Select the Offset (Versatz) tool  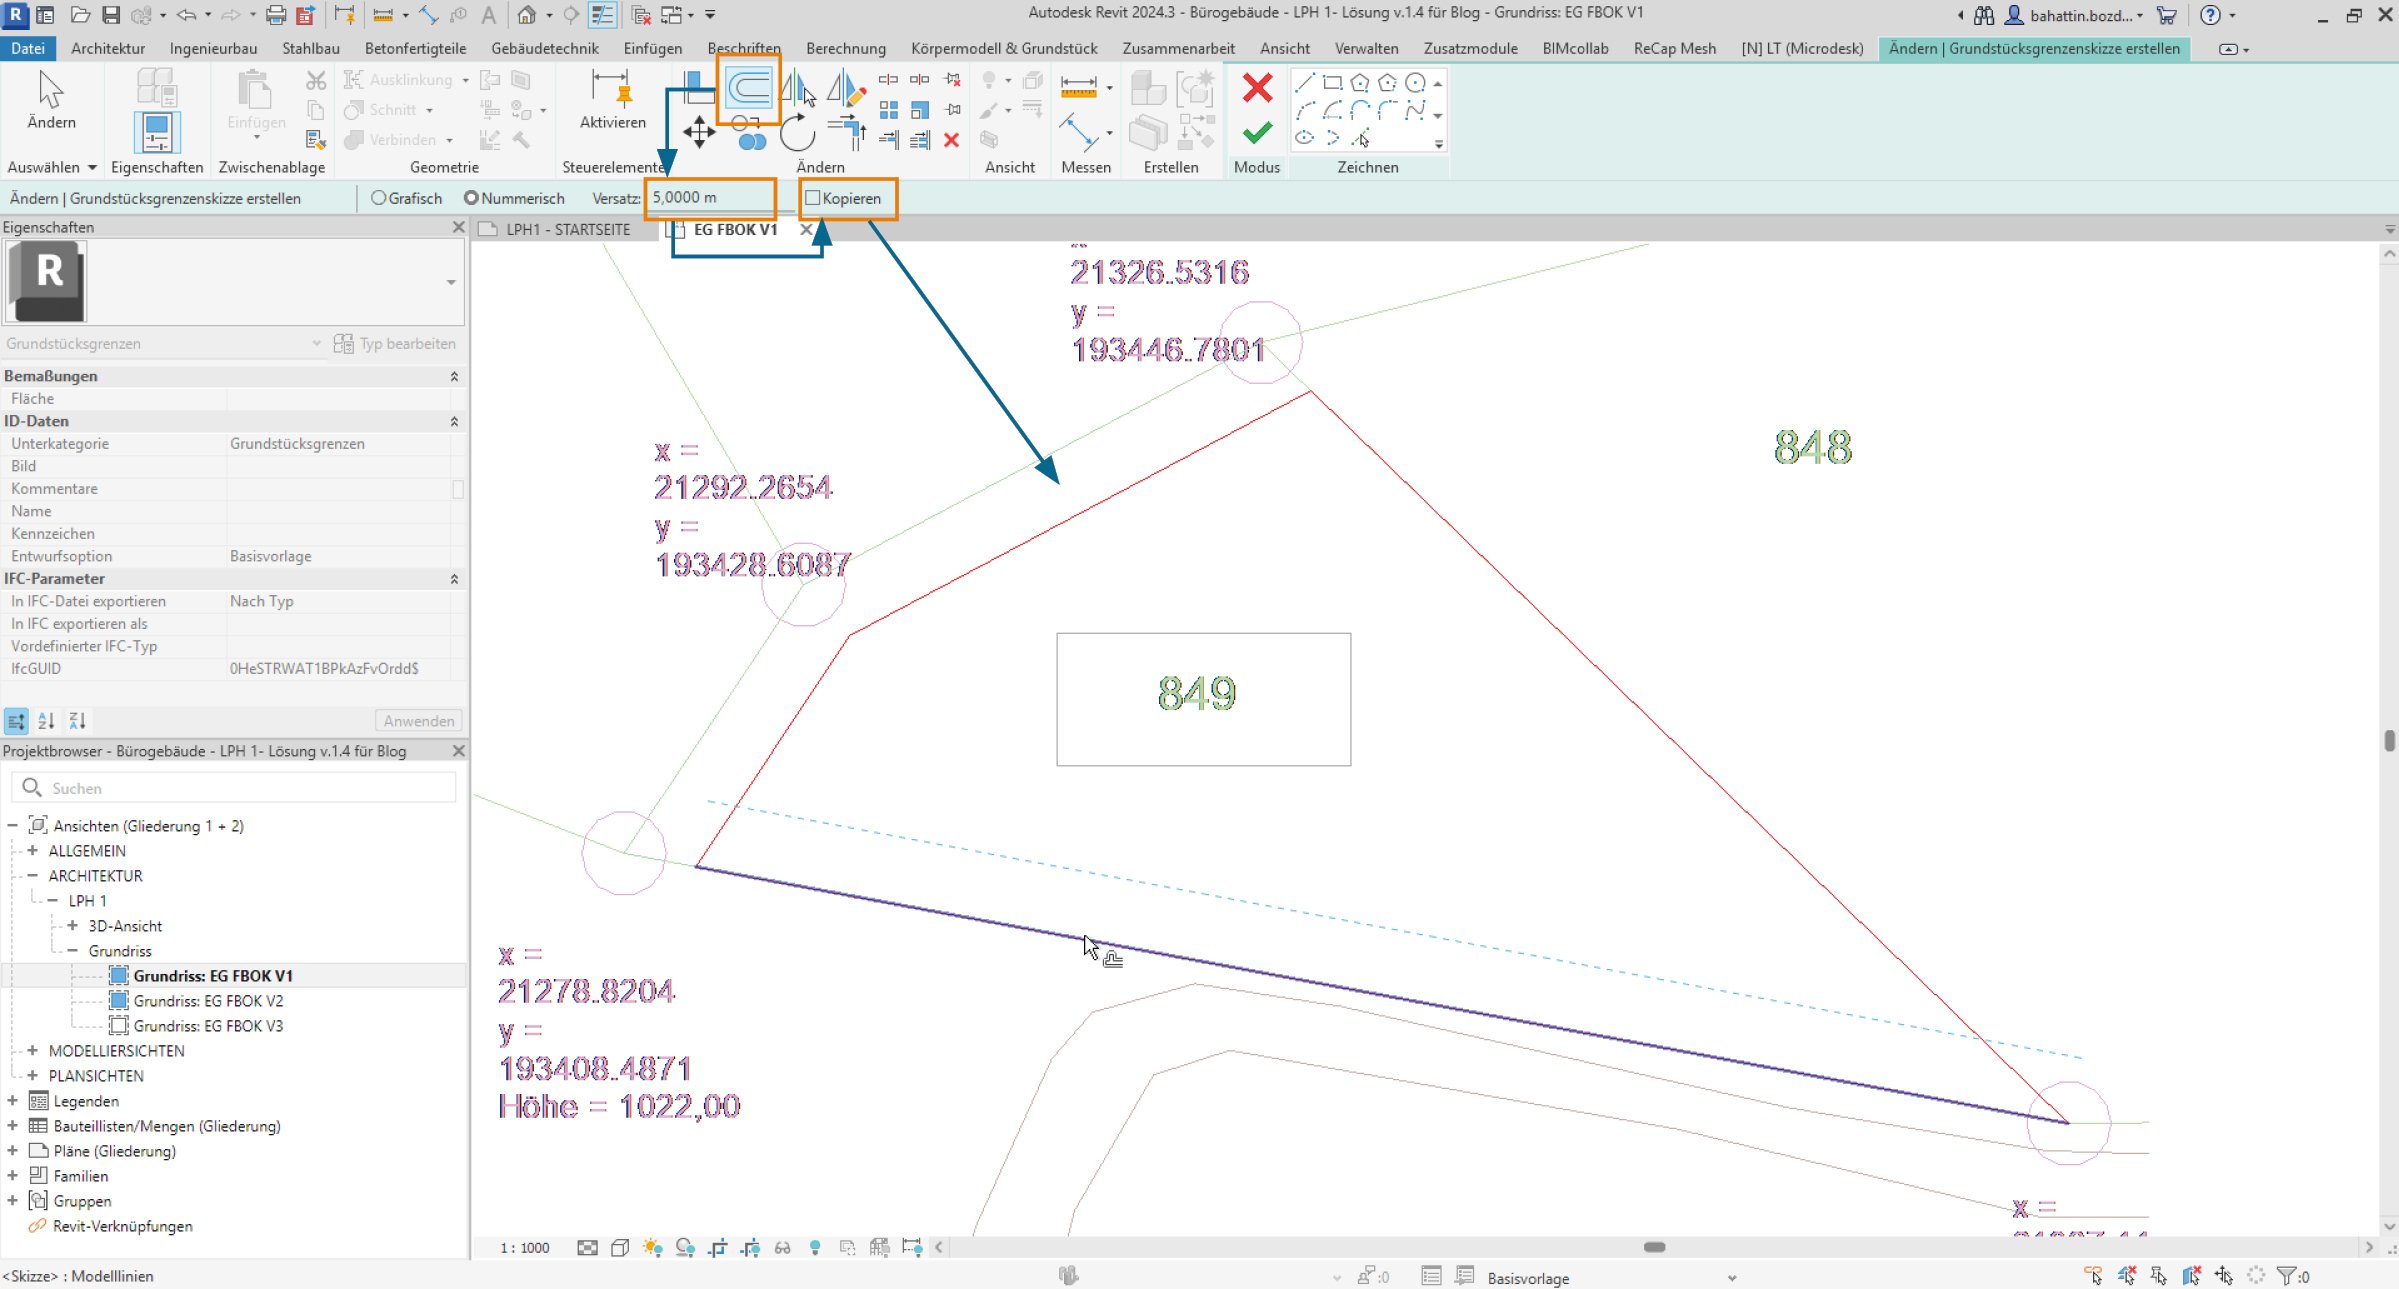(x=749, y=89)
